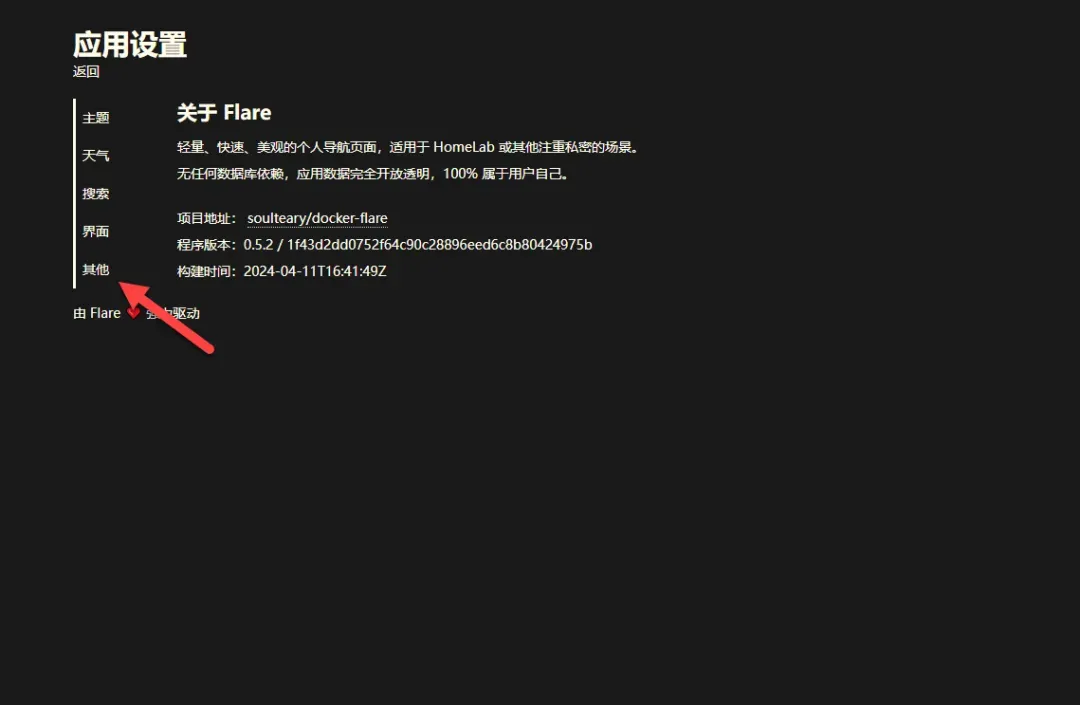Click the red heart icon in footer
The image size is (1080, 705).
(133, 313)
